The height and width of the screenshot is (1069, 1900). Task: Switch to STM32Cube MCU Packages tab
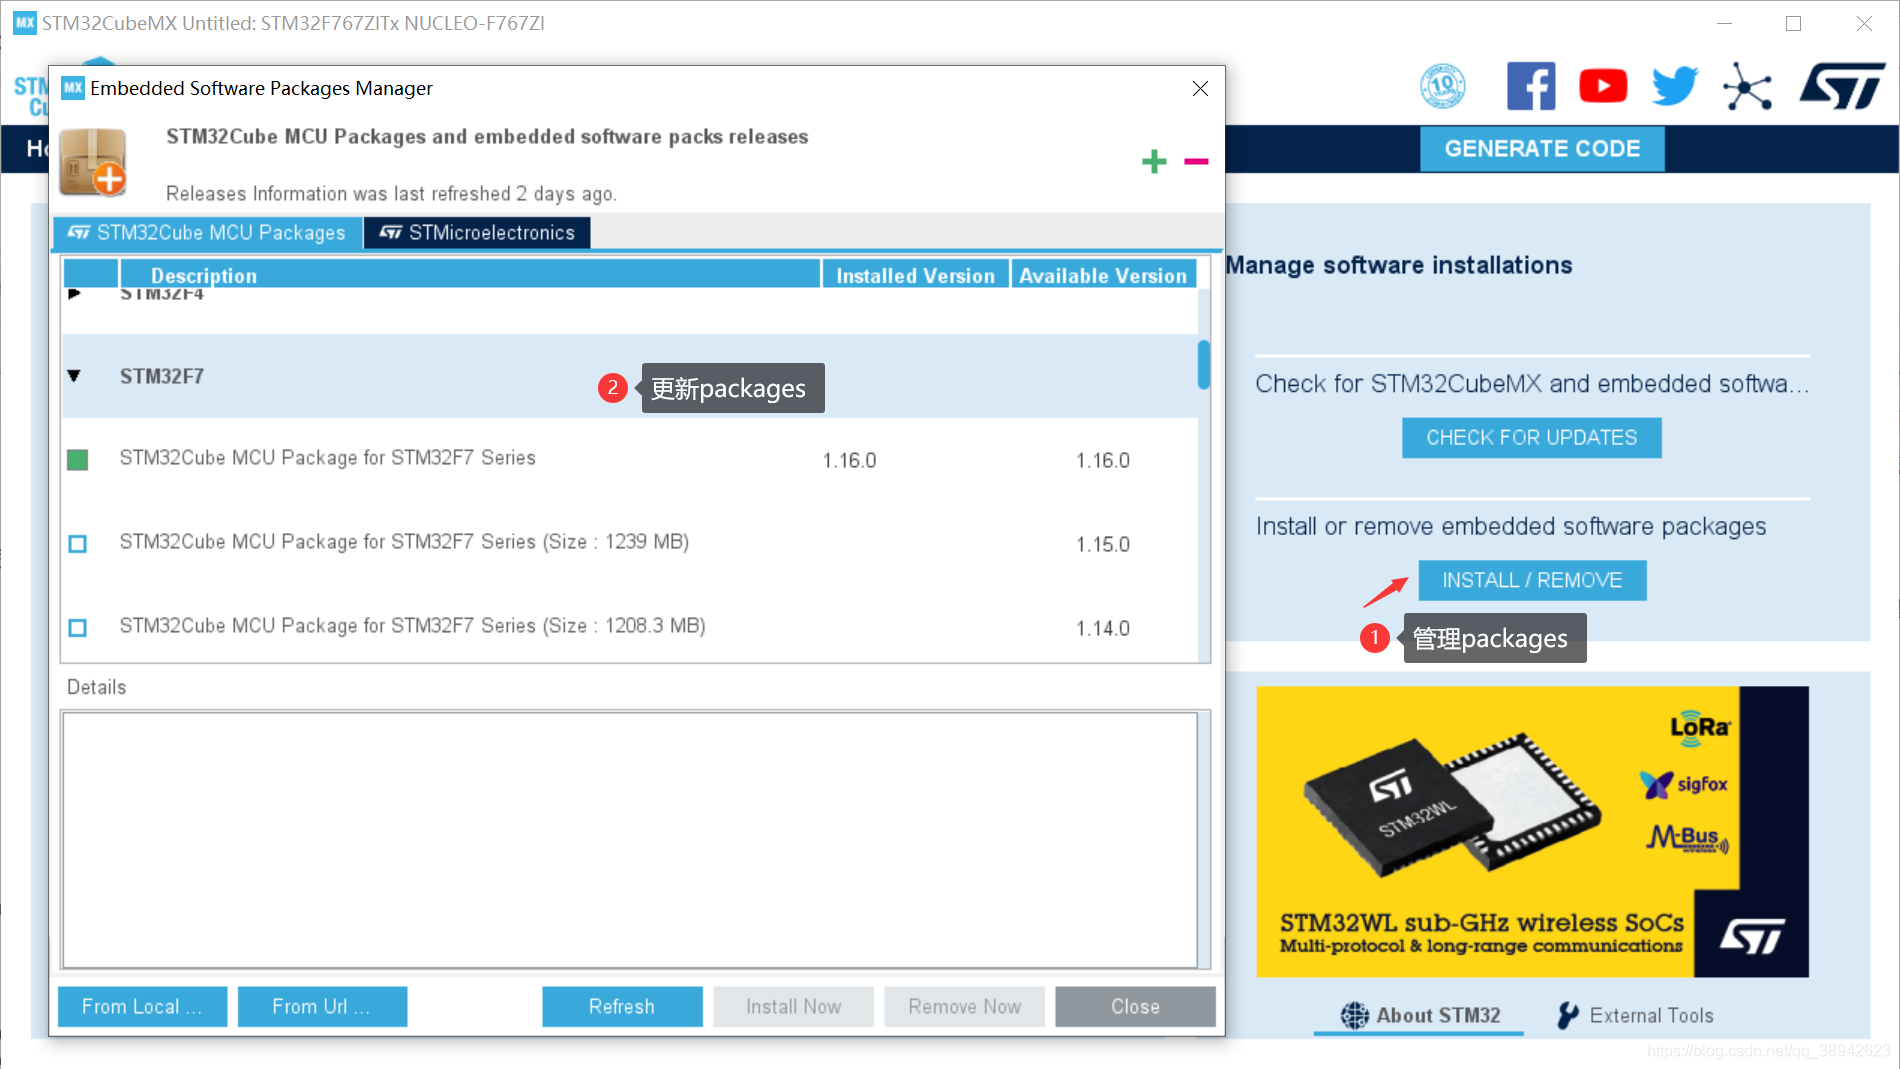pyautogui.click(x=207, y=232)
